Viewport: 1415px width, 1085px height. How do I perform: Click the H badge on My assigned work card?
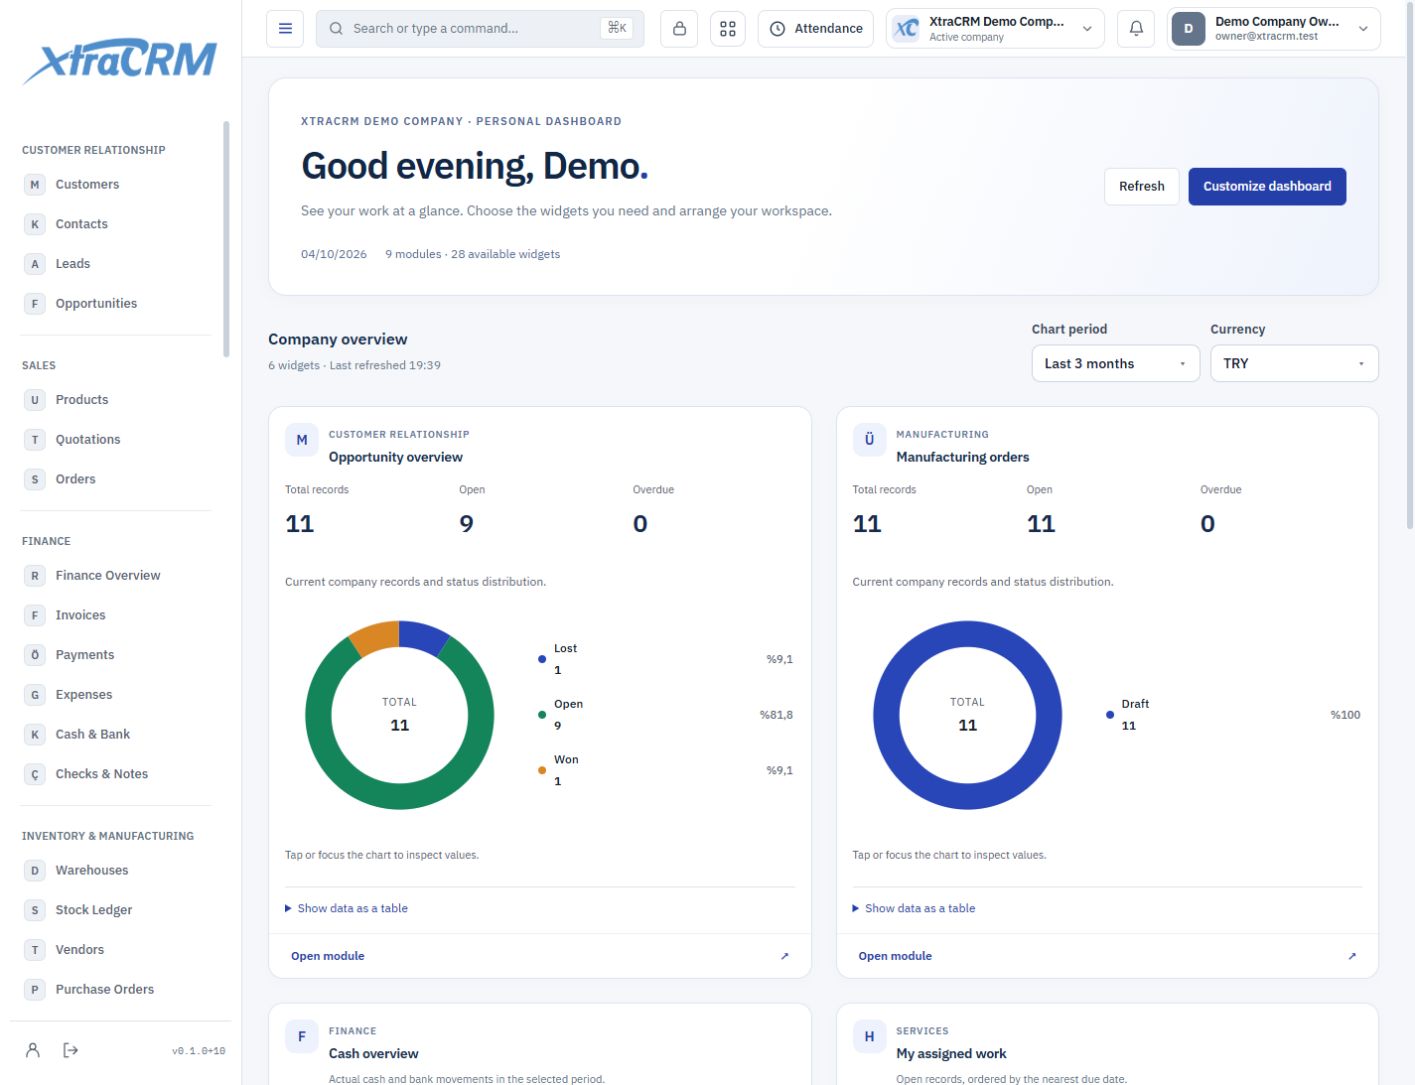pos(869,1037)
